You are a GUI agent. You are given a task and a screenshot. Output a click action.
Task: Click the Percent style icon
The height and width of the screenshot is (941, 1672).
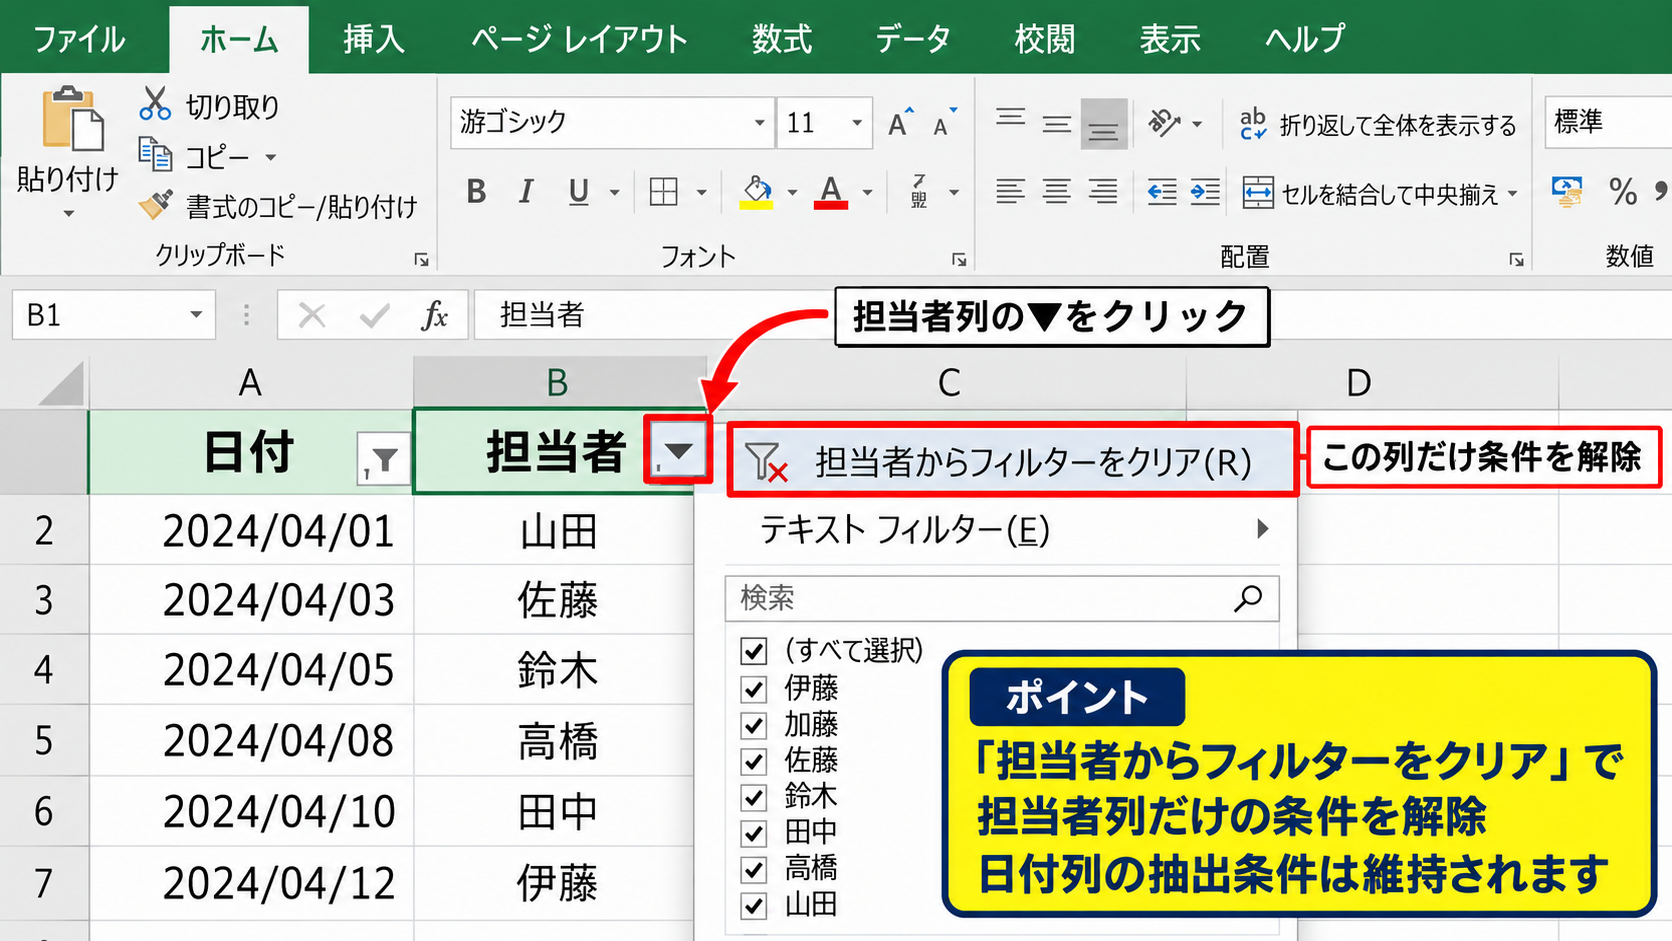tap(1623, 191)
